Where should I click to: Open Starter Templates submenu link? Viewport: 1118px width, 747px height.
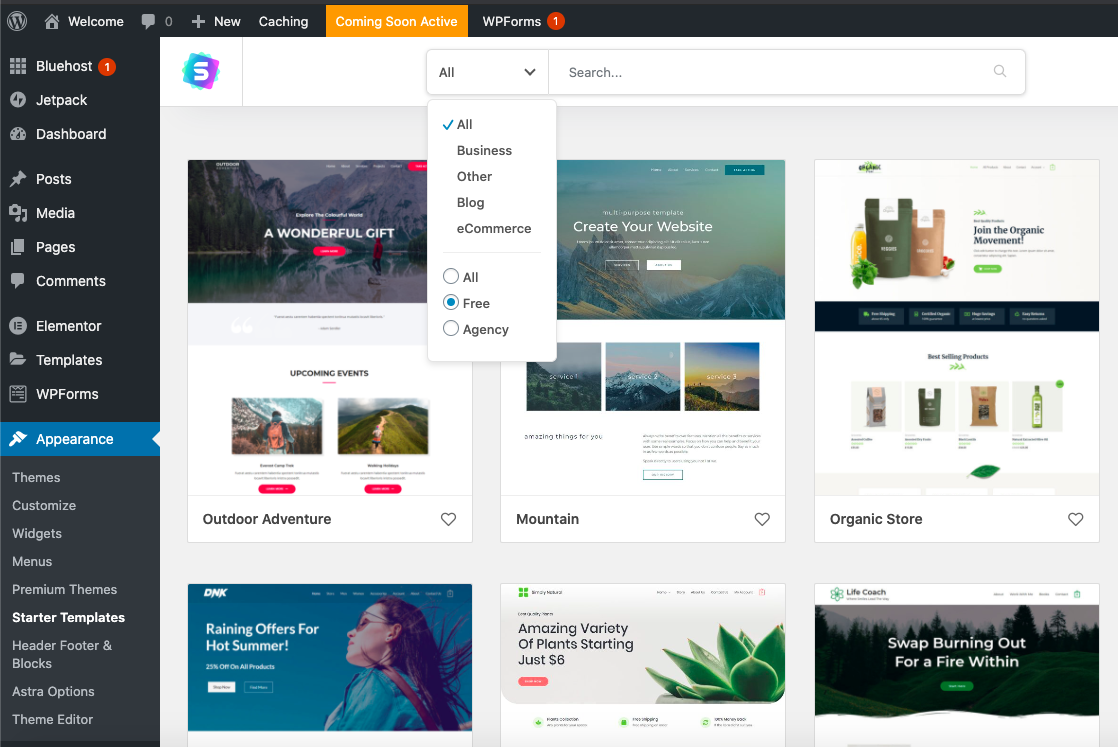click(x=68, y=617)
